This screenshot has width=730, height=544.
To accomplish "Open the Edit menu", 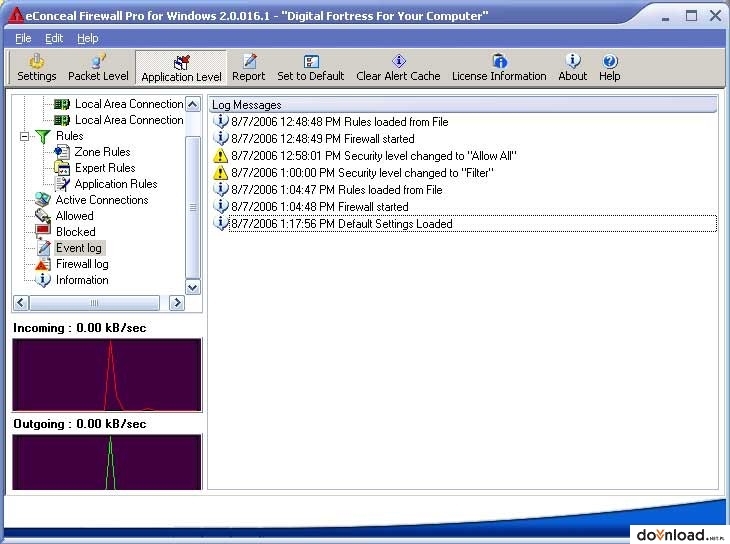I will click(54, 38).
